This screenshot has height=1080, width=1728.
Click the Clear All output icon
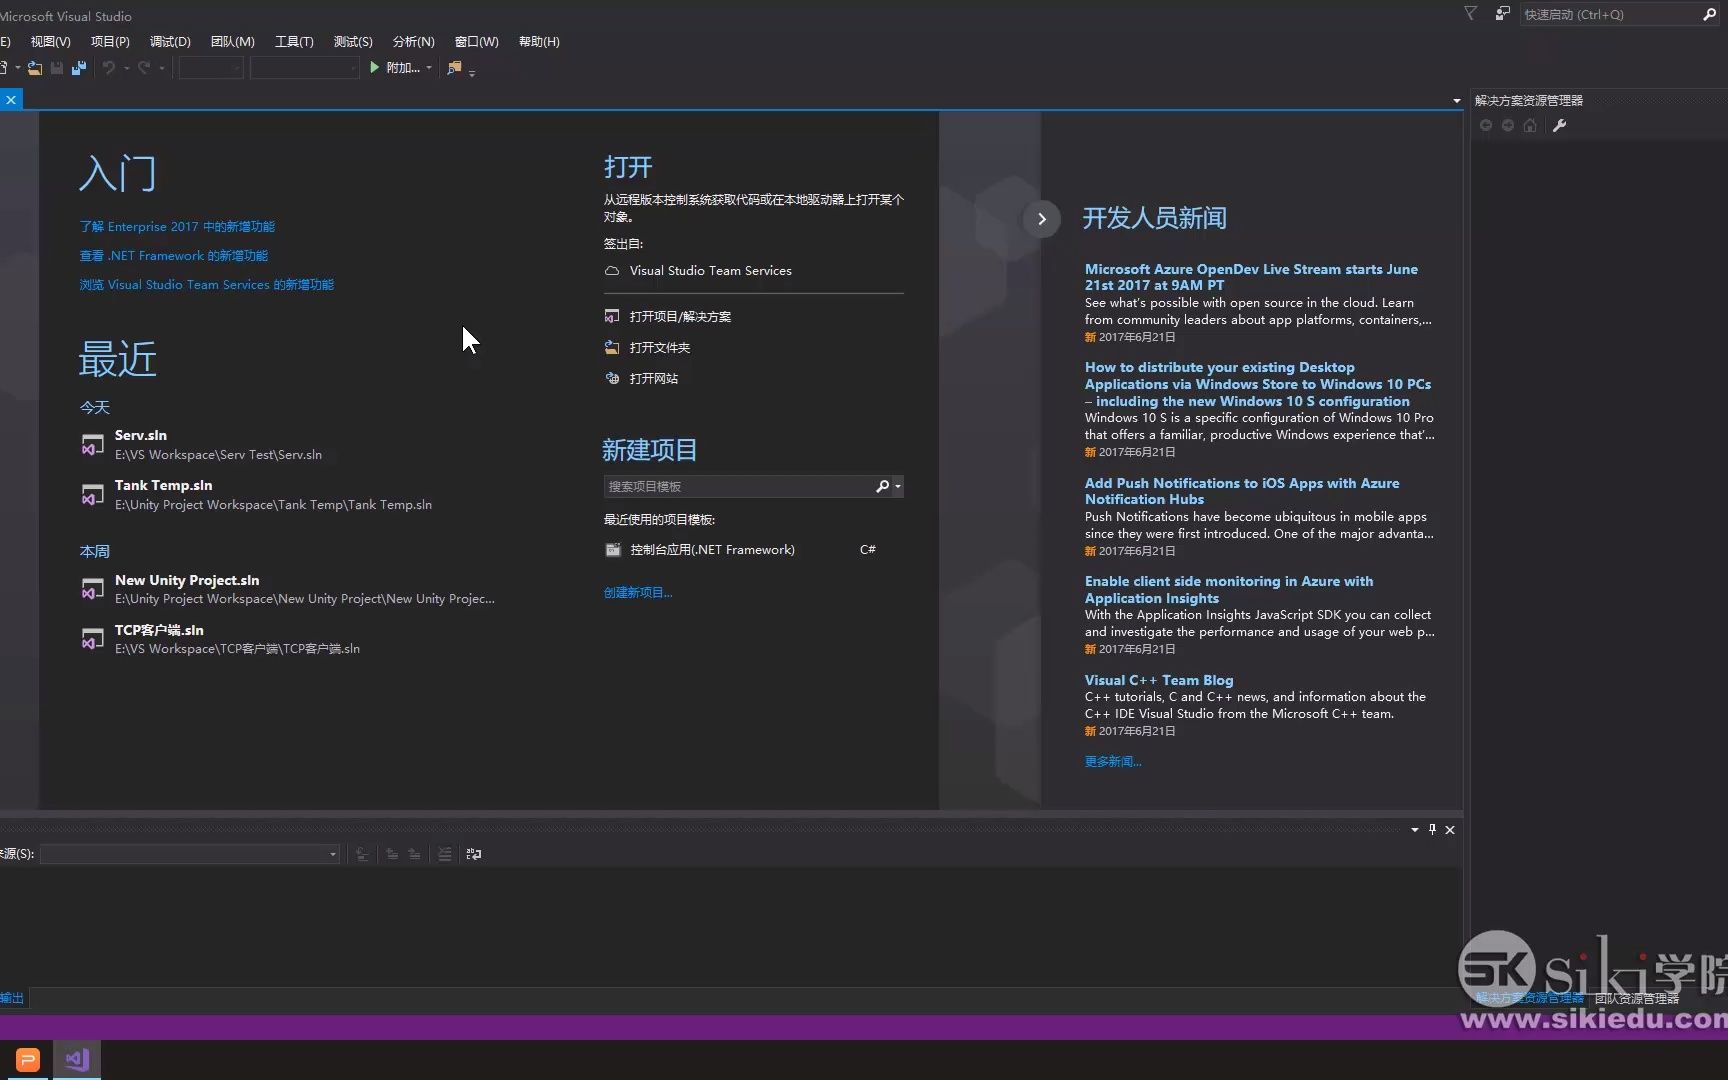[x=445, y=854]
